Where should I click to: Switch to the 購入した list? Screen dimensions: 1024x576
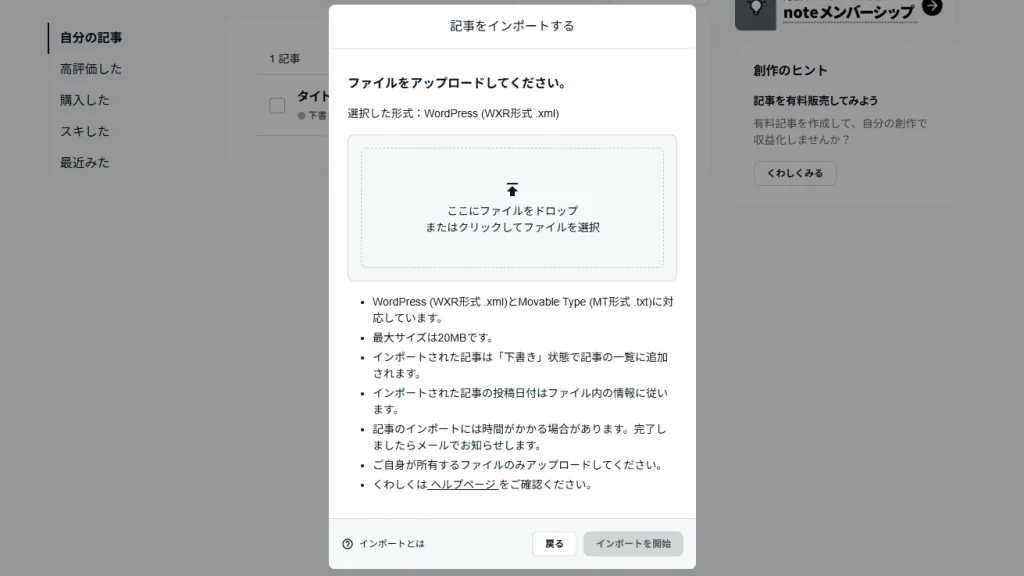tap(84, 99)
